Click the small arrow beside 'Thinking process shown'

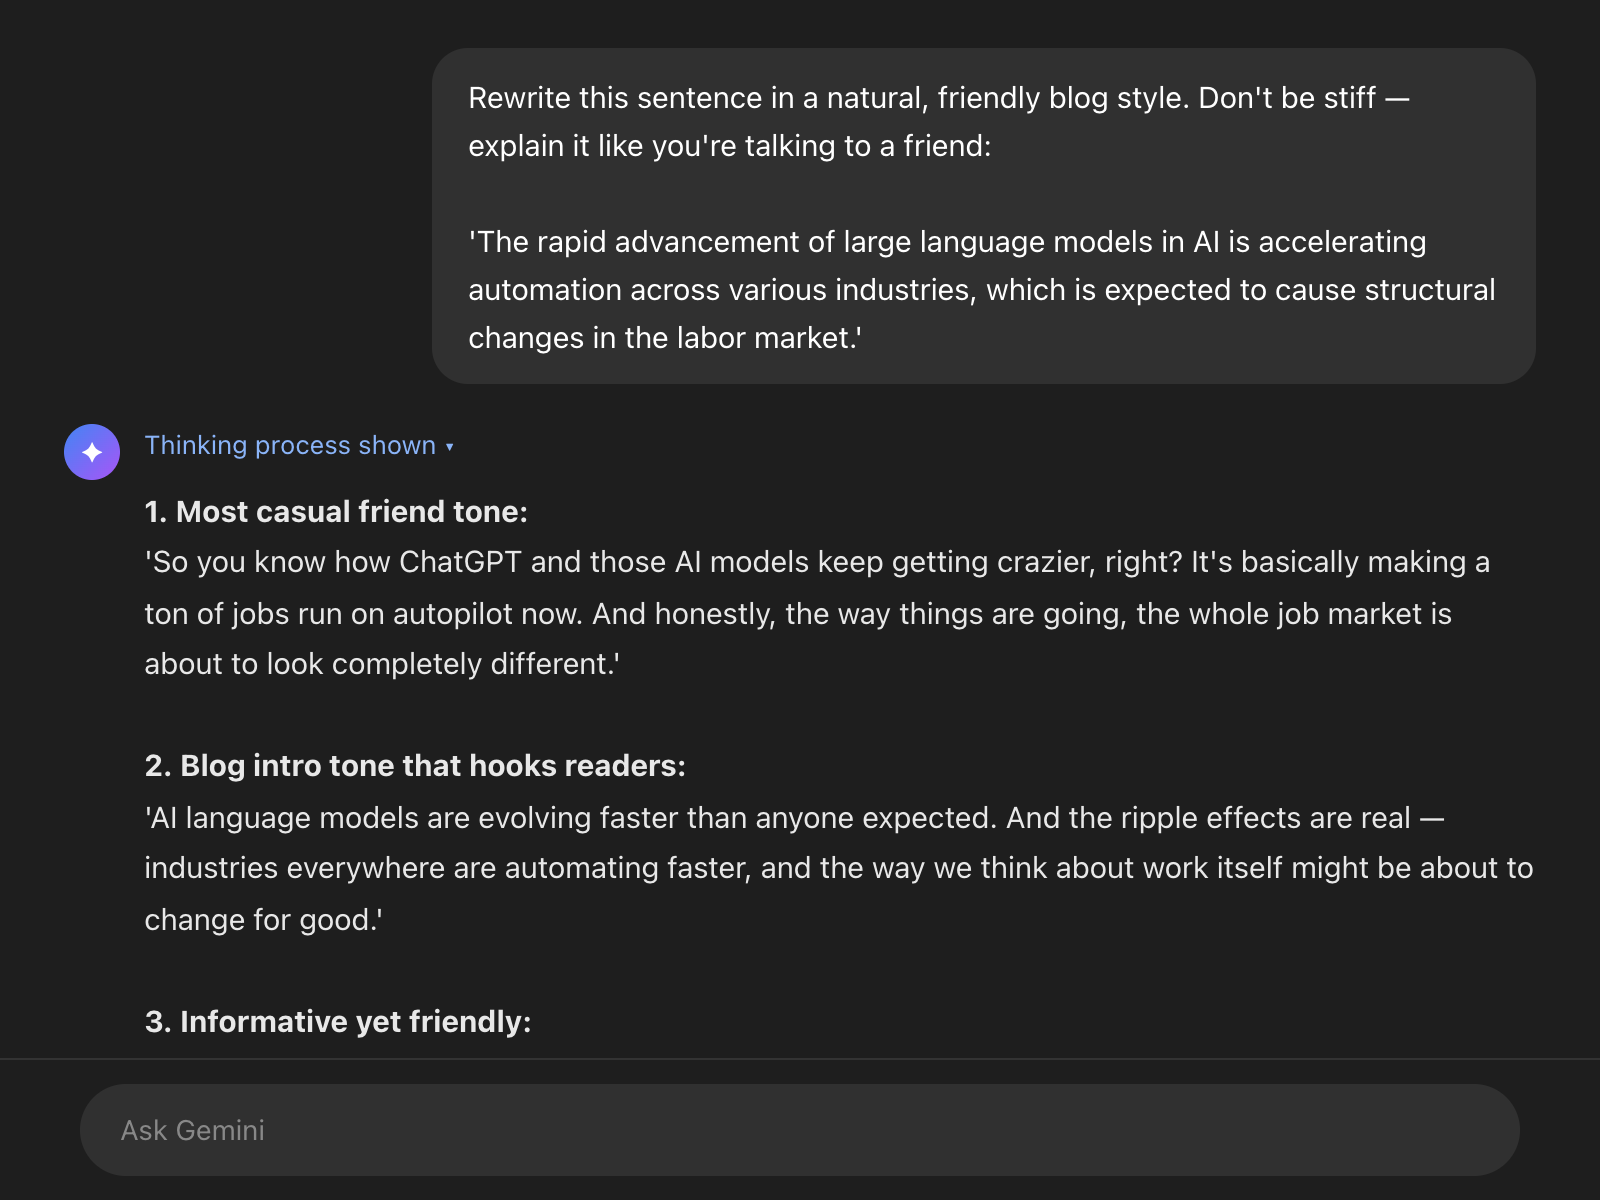(x=450, y=447)
